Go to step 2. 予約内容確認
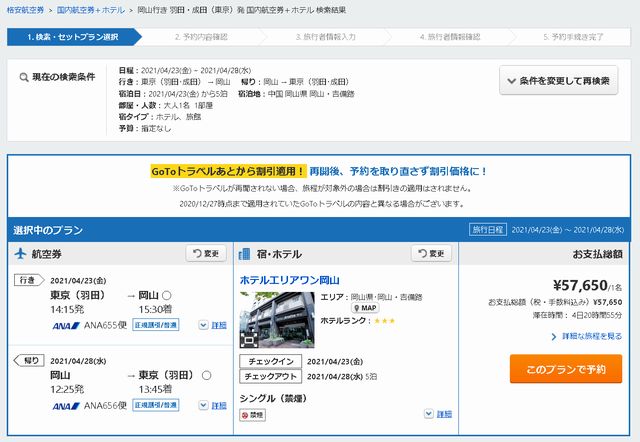The width and height of the screenshot is (640, 442). click(201, 37)
